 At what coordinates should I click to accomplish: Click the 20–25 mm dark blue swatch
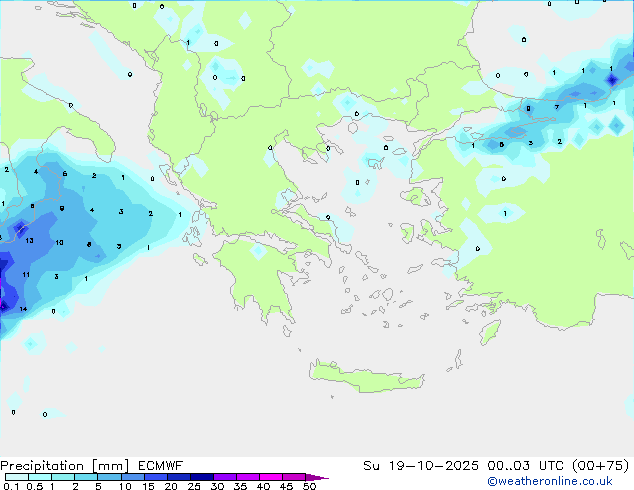point(178,477)
